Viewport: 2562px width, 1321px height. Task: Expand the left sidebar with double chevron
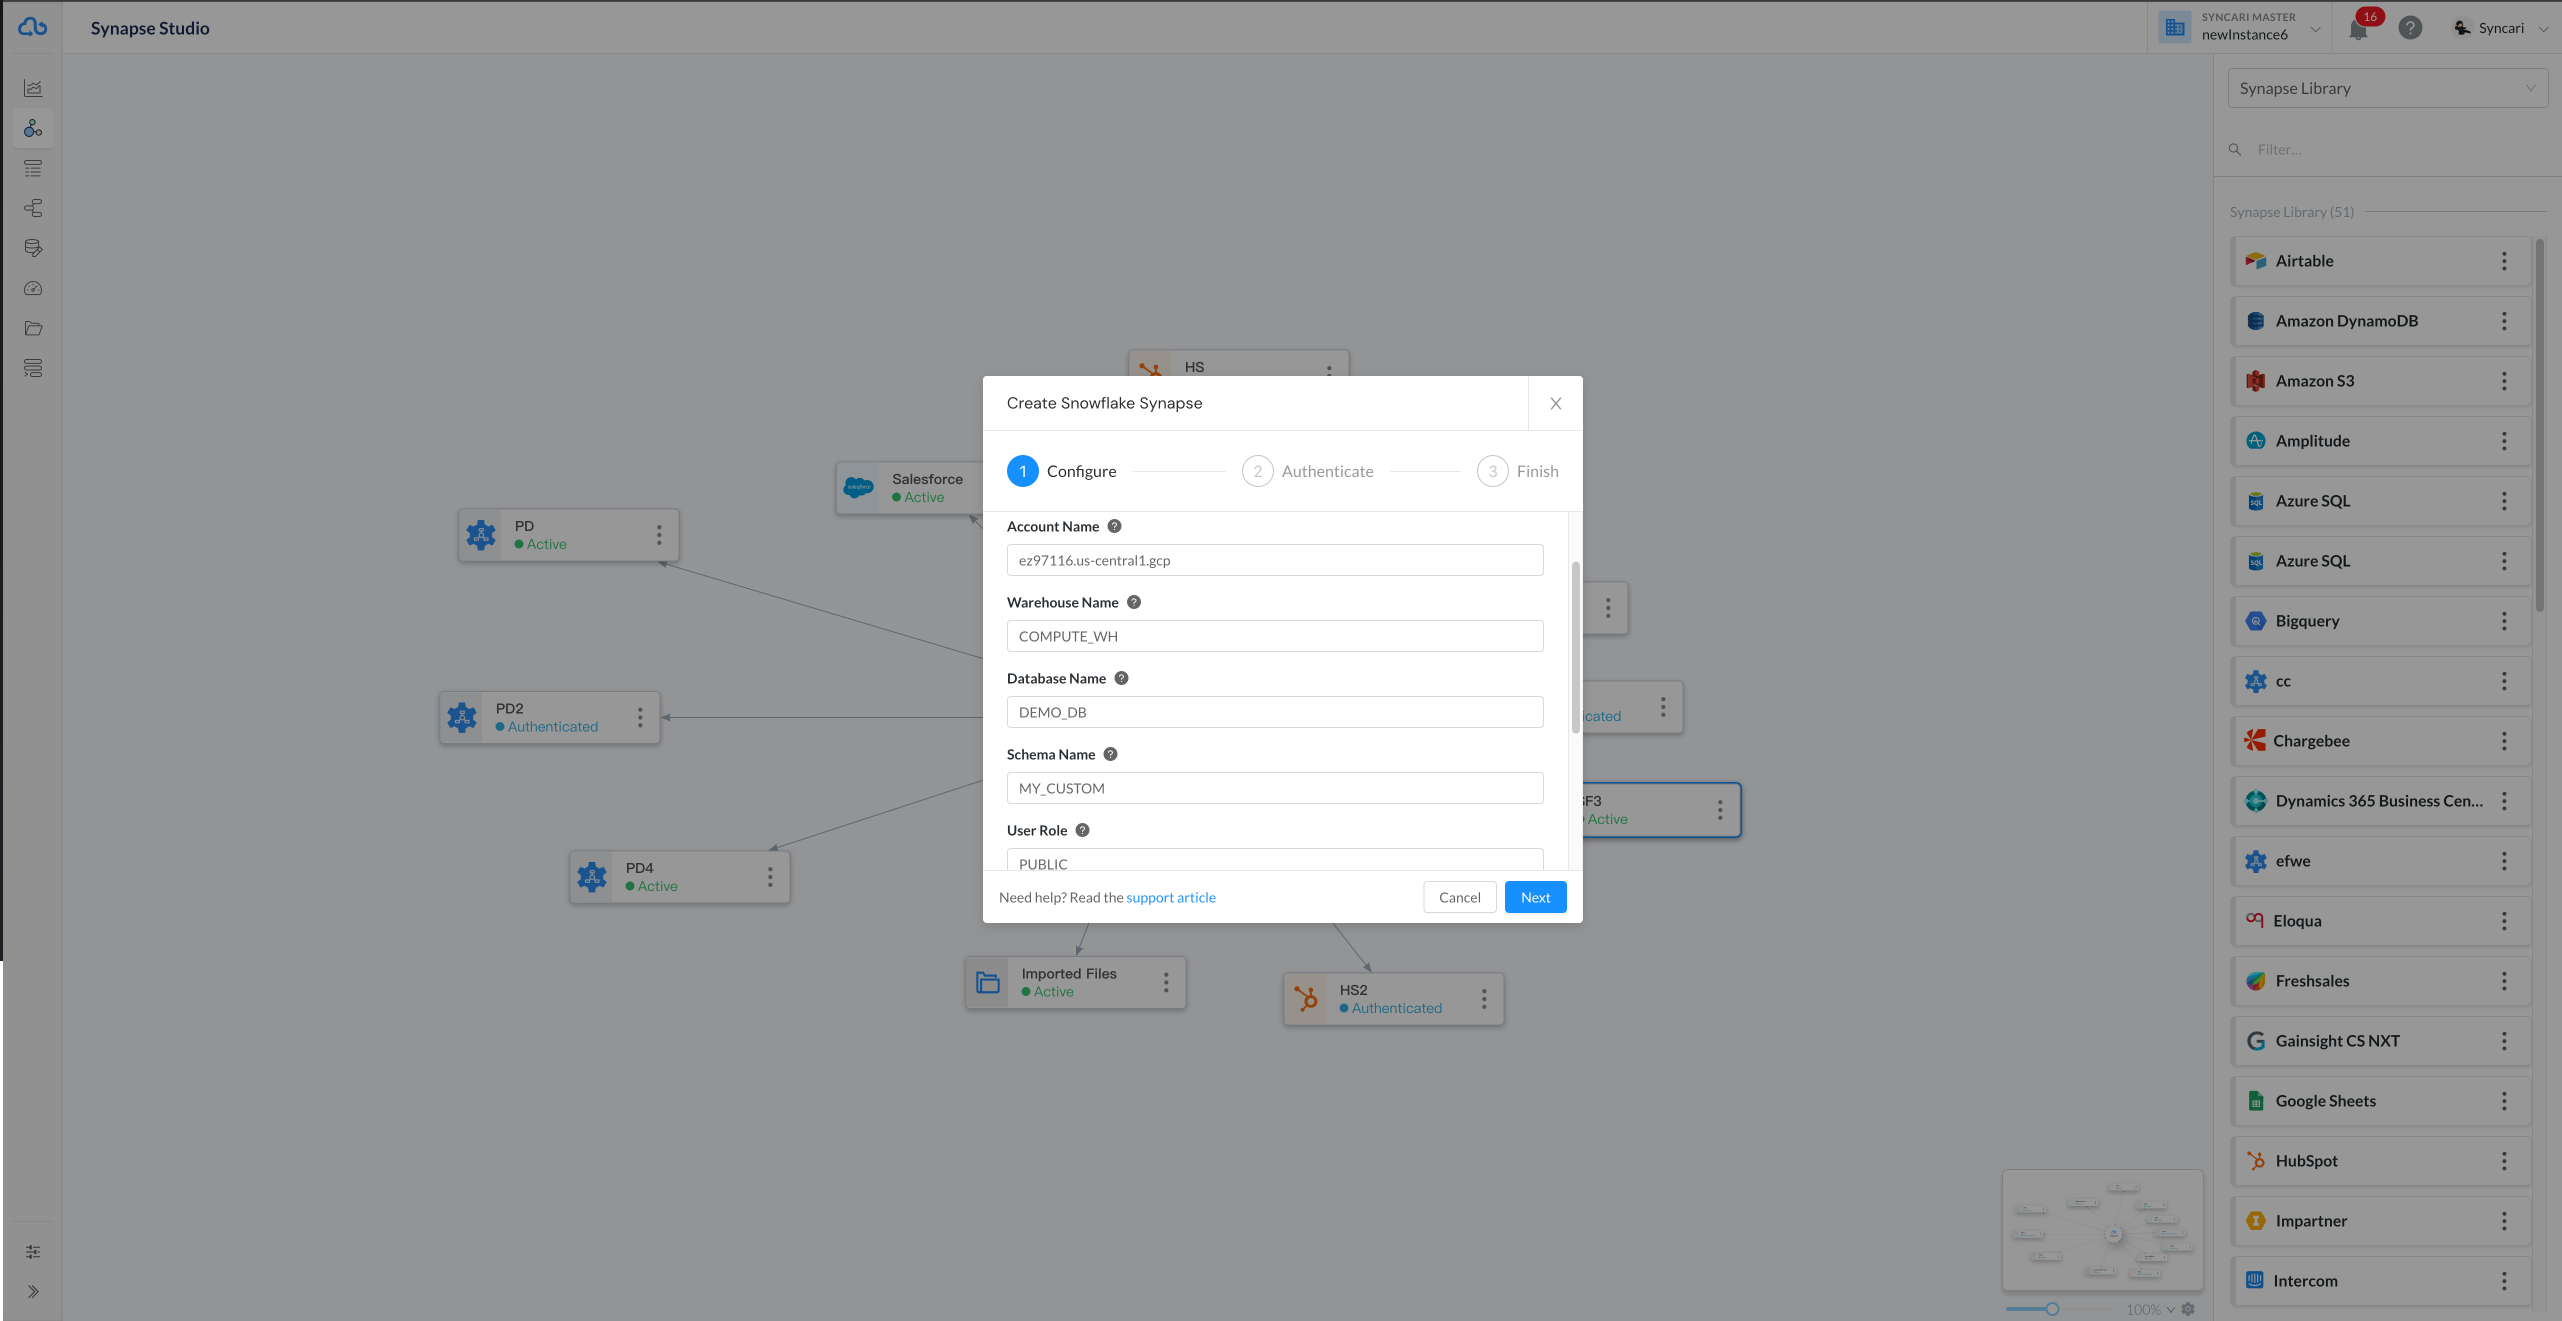coord(33,1291)
